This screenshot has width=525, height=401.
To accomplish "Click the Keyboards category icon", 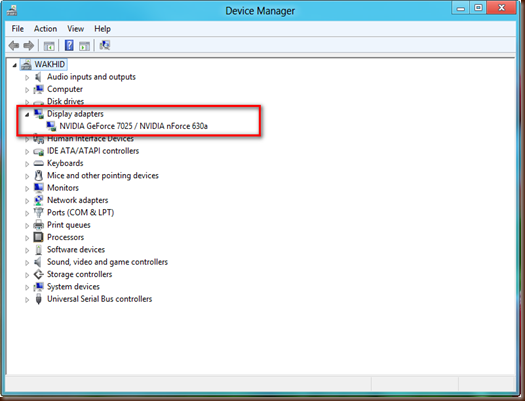I will [39, 163].
